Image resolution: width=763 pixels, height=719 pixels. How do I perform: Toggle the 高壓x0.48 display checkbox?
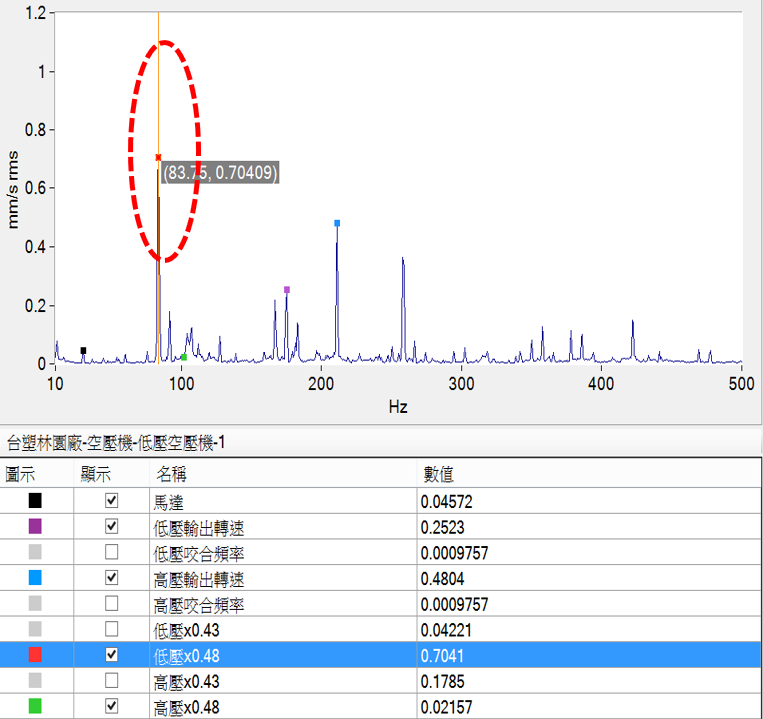point(112,708)
